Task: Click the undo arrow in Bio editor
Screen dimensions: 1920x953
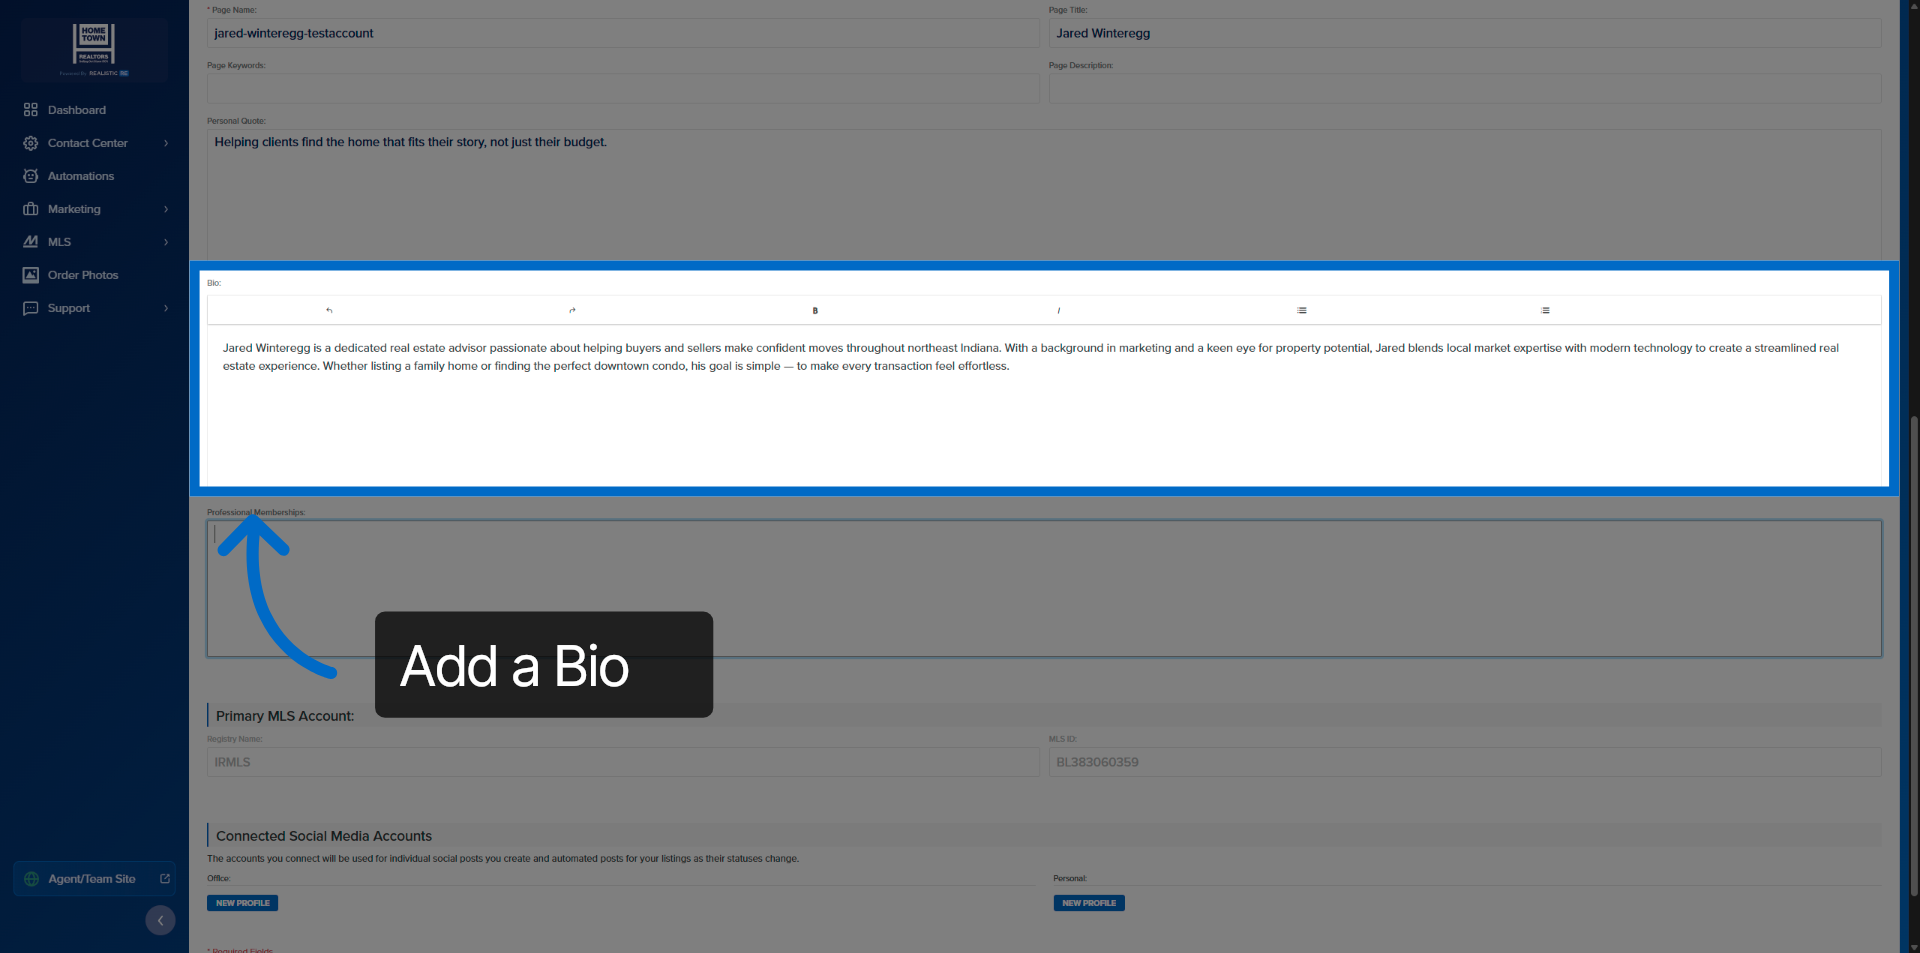Action: [x=329, y=310]
